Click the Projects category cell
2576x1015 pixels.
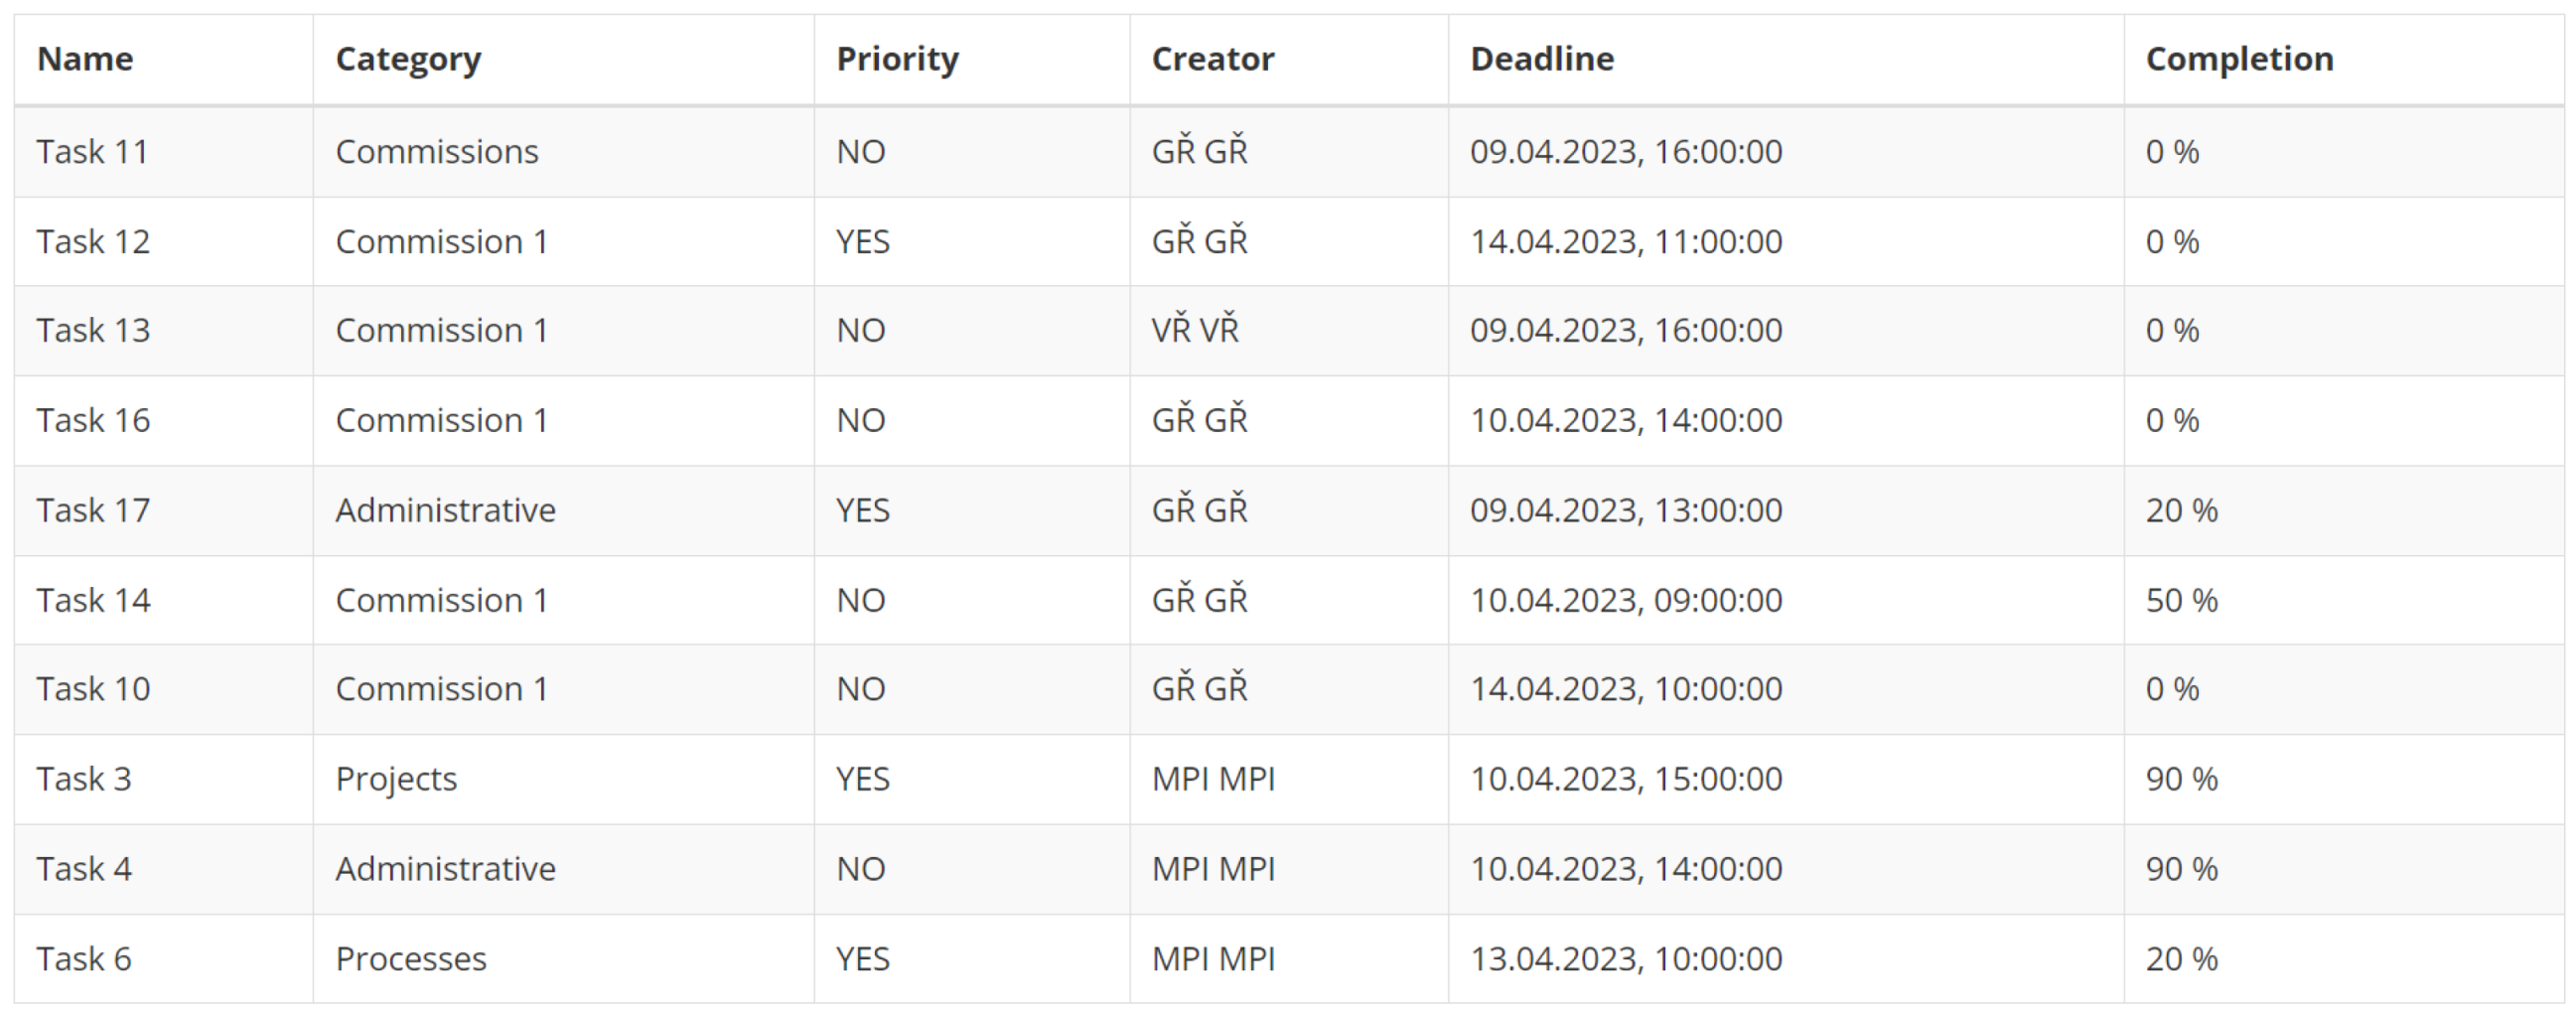(x=396, y=779)
